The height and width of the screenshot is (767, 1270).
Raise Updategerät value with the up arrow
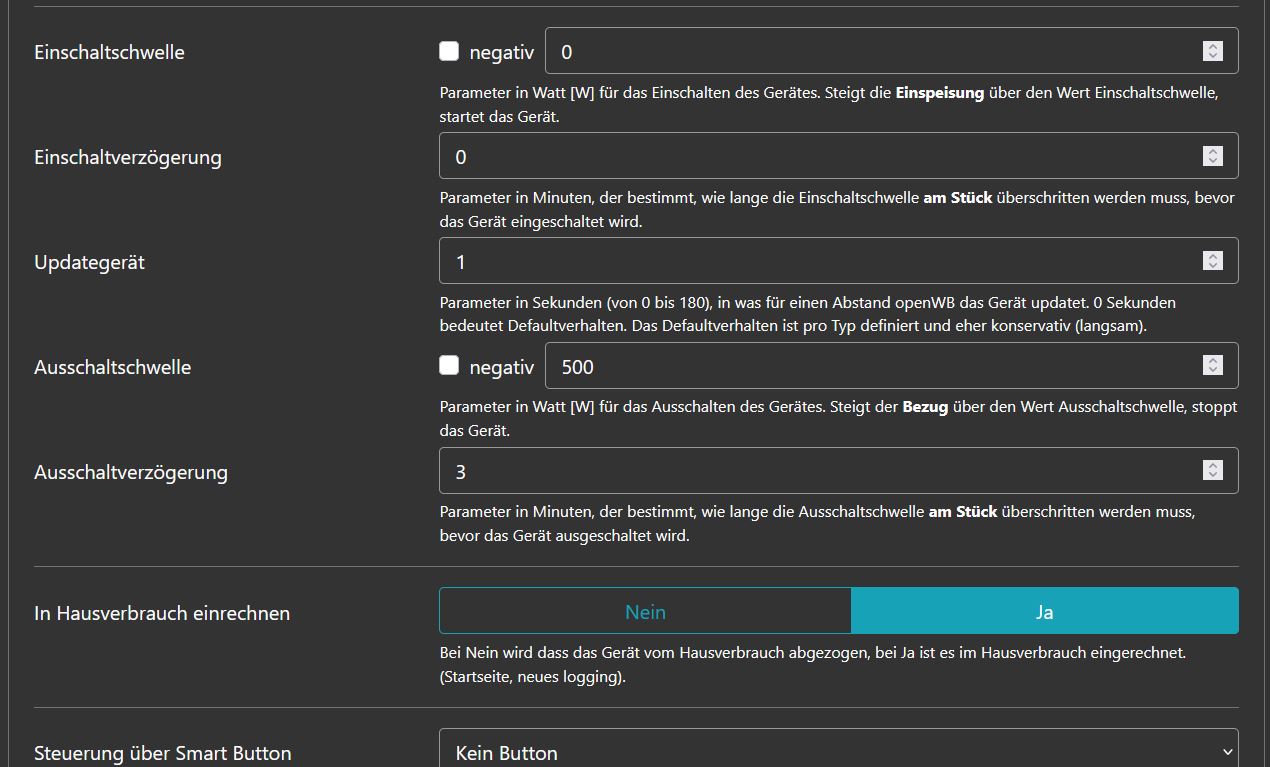(x=1213, y=256)
